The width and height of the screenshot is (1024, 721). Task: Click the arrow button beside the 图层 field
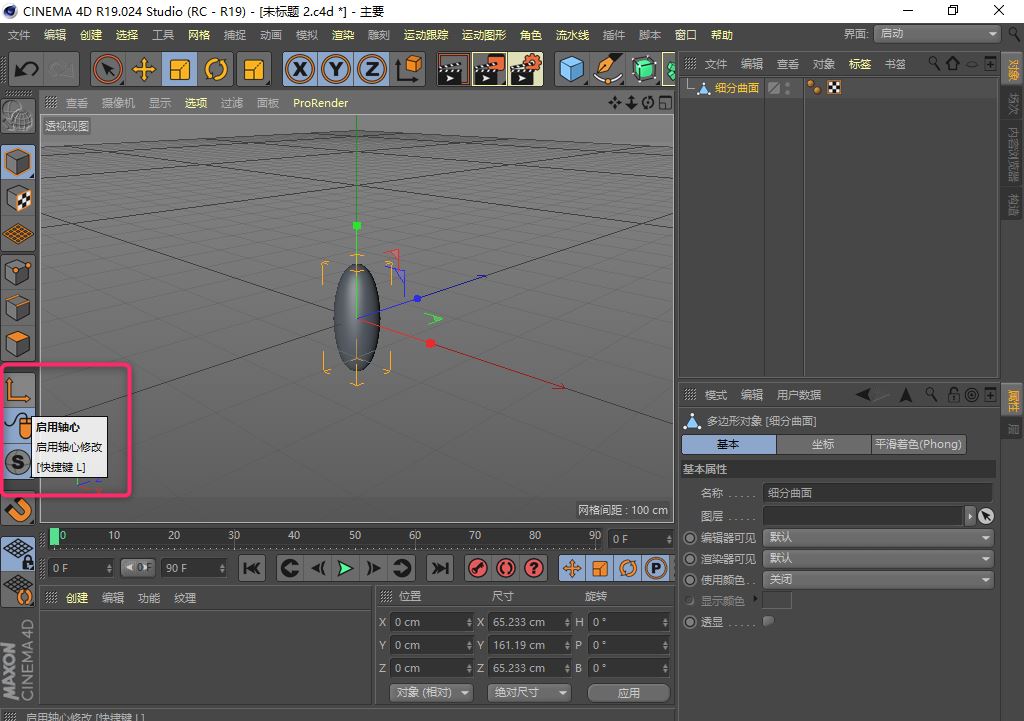point(970,516)
